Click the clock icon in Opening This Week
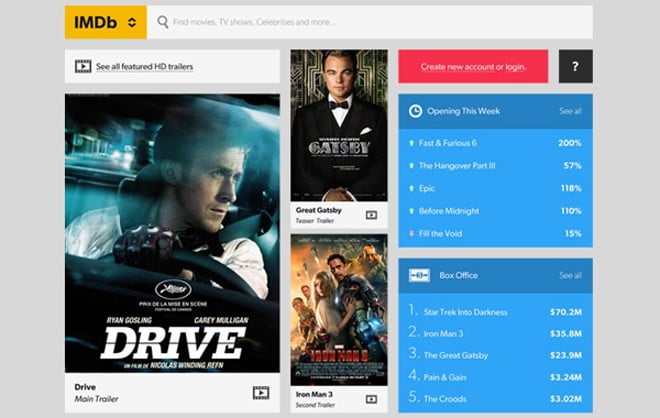The width and height of the screenshot is (660, 418). pos(415,111)
